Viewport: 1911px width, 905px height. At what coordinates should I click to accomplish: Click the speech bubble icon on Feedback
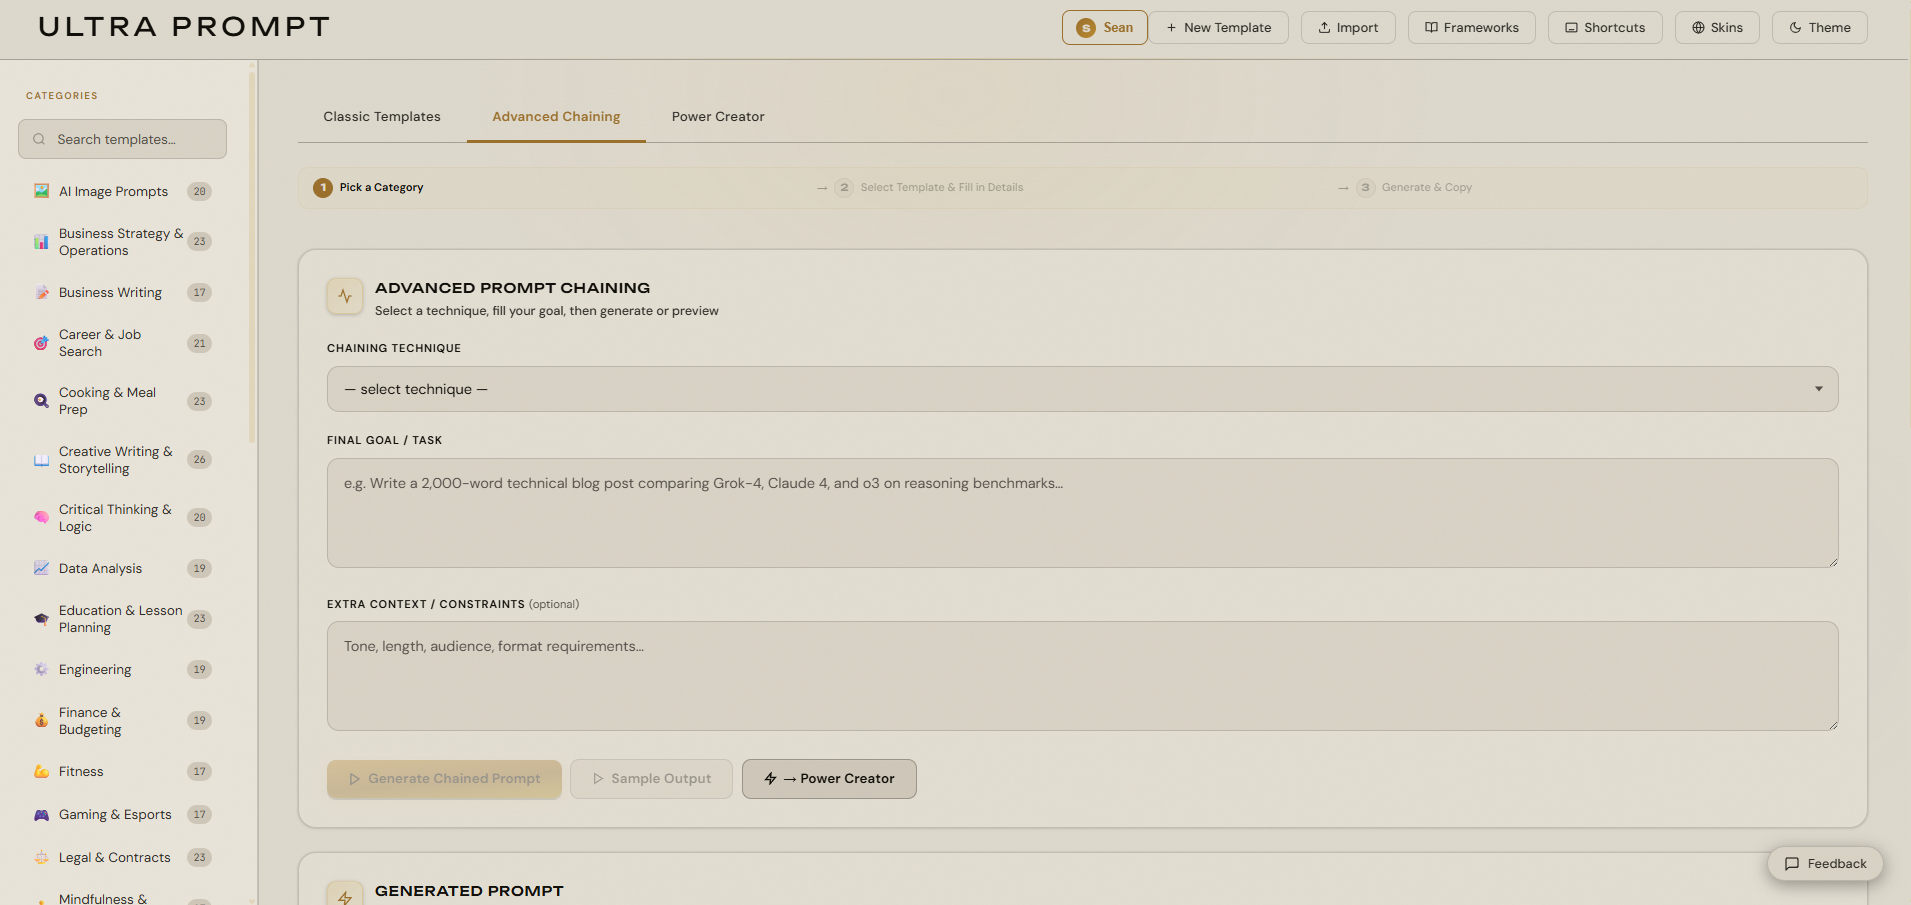point(1792,864)
